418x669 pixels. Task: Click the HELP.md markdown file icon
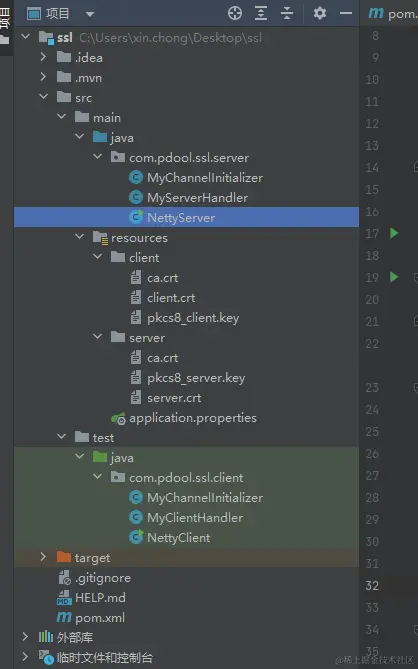[x=64, y=597]
